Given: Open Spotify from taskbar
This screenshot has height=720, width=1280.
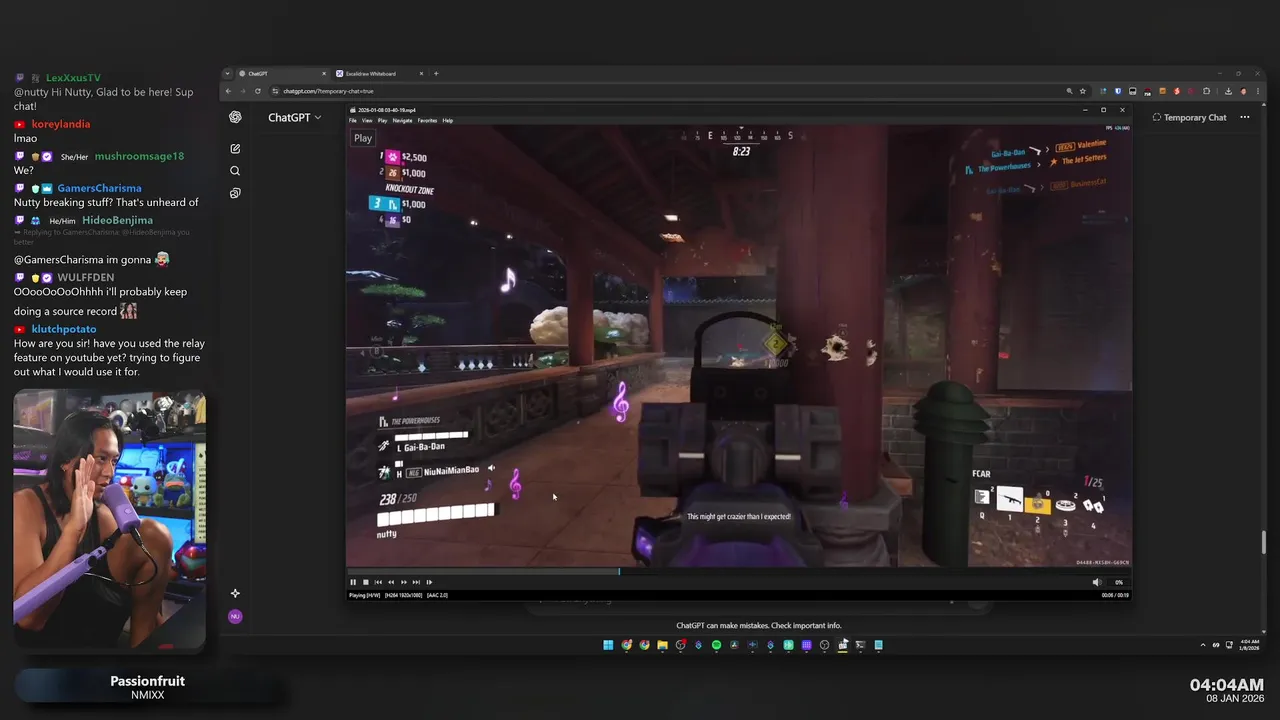Looking at the screenshot, I should click(x=716, y=645).
